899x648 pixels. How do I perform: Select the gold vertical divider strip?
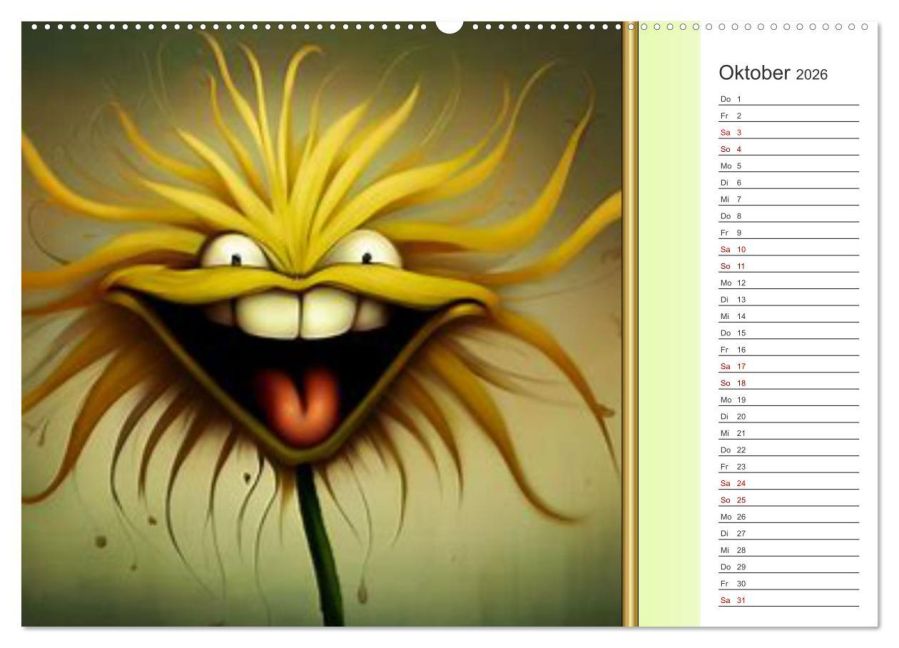(x=630, y=325)
